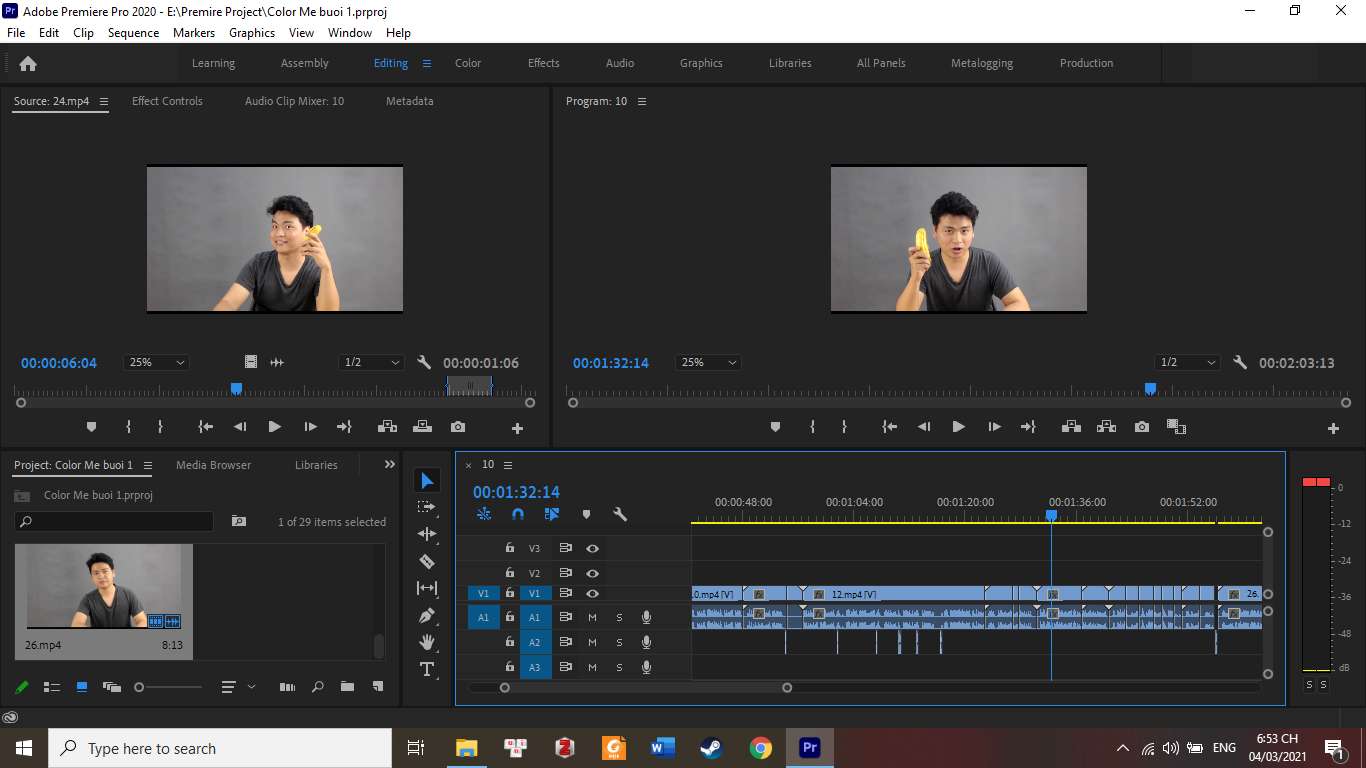Open the Markers menu
The image size is (1366, 768).
(194, 33)
